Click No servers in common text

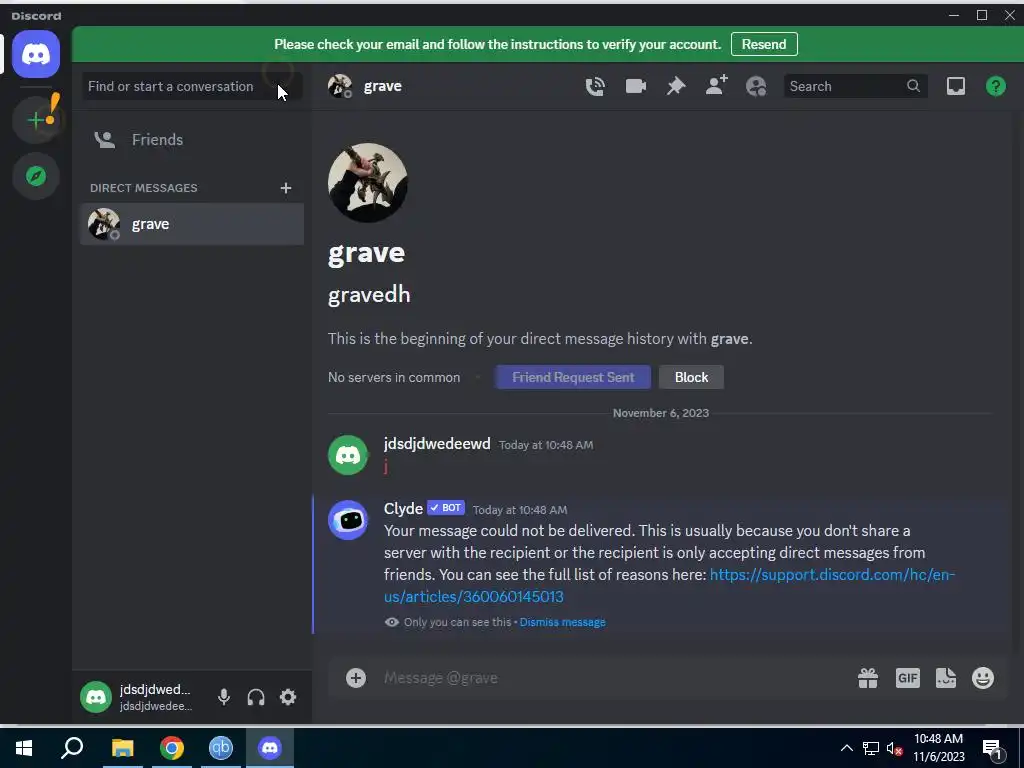pyautogui.click(x=394, y=377)
